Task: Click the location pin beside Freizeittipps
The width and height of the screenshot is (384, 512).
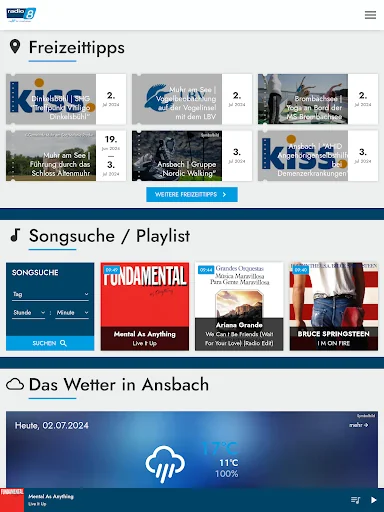Action: (x=15, y=47)
